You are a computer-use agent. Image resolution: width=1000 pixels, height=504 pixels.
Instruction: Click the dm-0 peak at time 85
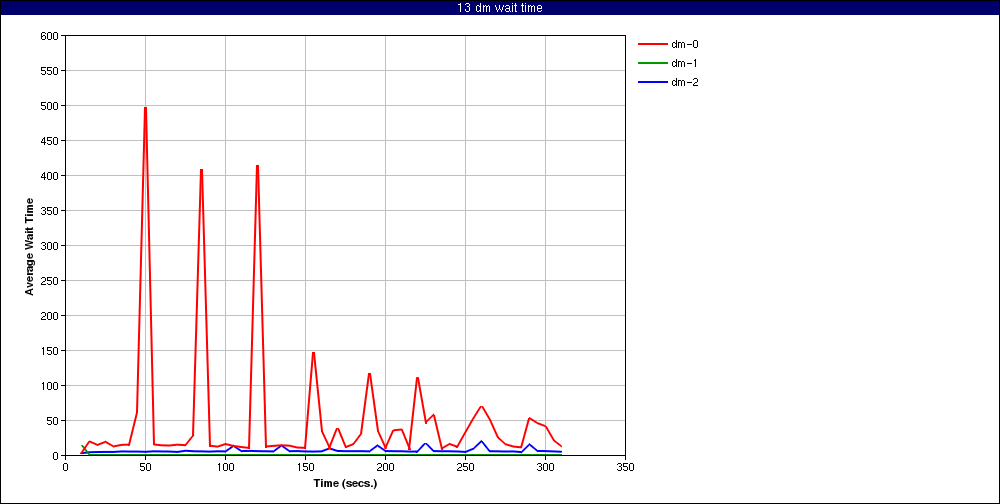coord(202,170)
